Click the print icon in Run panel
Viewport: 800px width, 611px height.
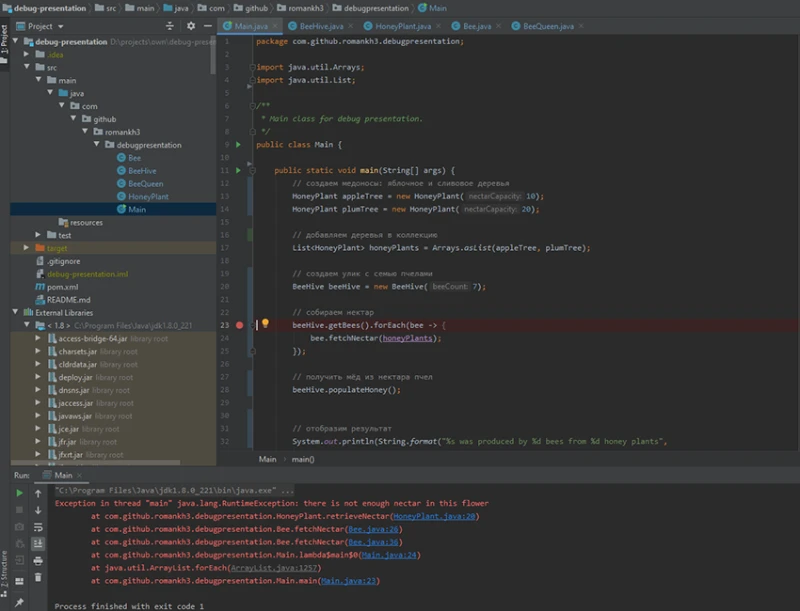pyautogui.click(x=37, y=560)
